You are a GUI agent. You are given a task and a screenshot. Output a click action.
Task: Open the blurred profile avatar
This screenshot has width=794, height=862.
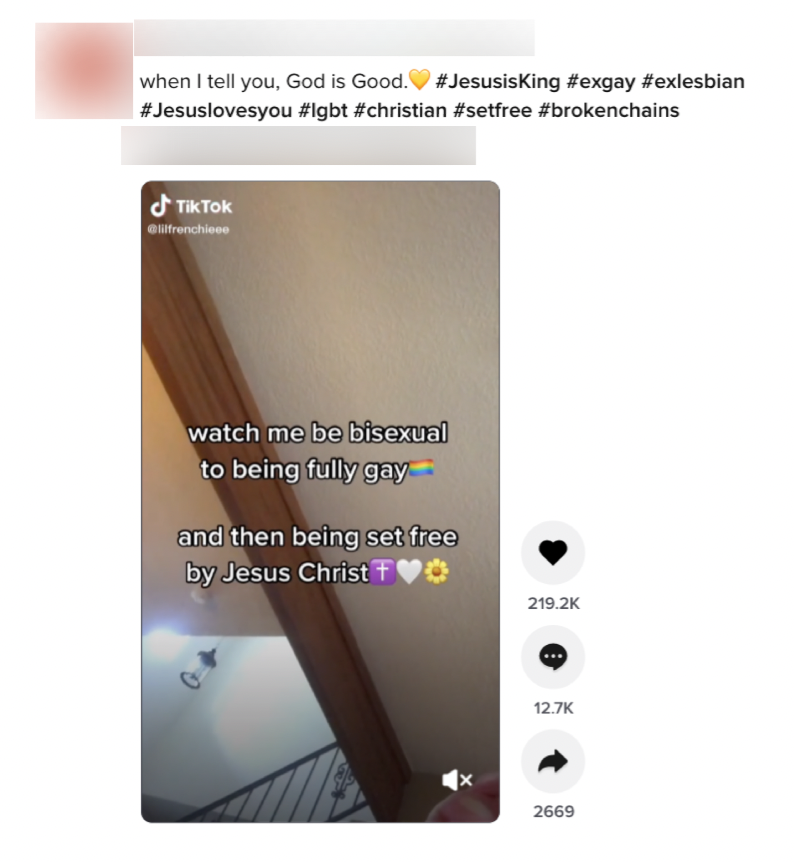[84, 71]
